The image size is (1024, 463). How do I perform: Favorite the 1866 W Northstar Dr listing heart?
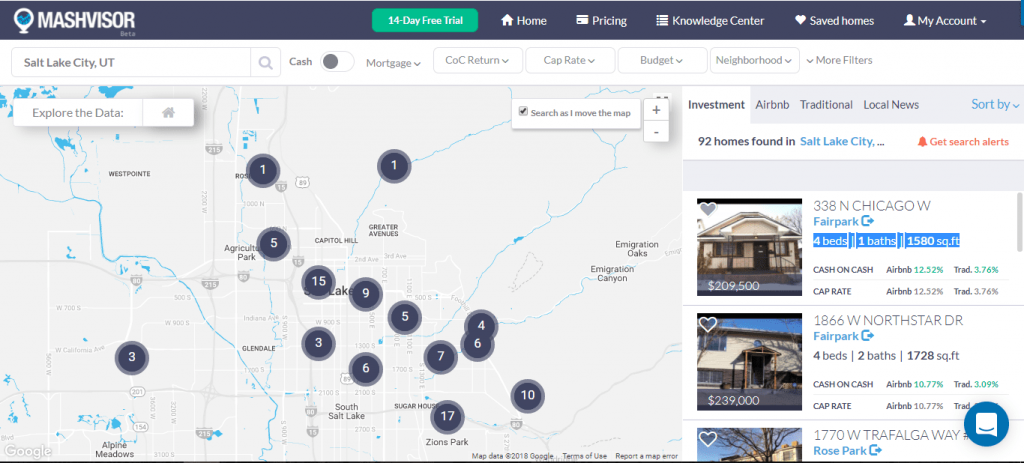click(708, 324)
